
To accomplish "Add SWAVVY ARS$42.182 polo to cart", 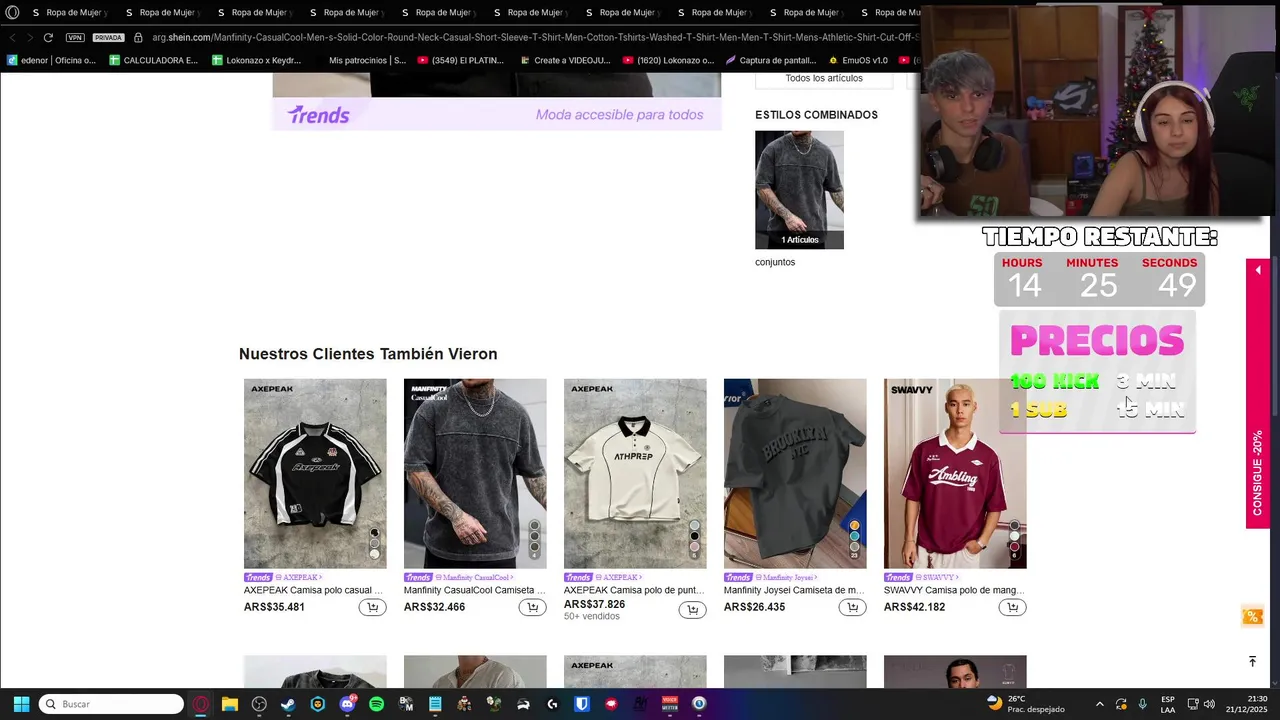I will [x=1012, y=607].
